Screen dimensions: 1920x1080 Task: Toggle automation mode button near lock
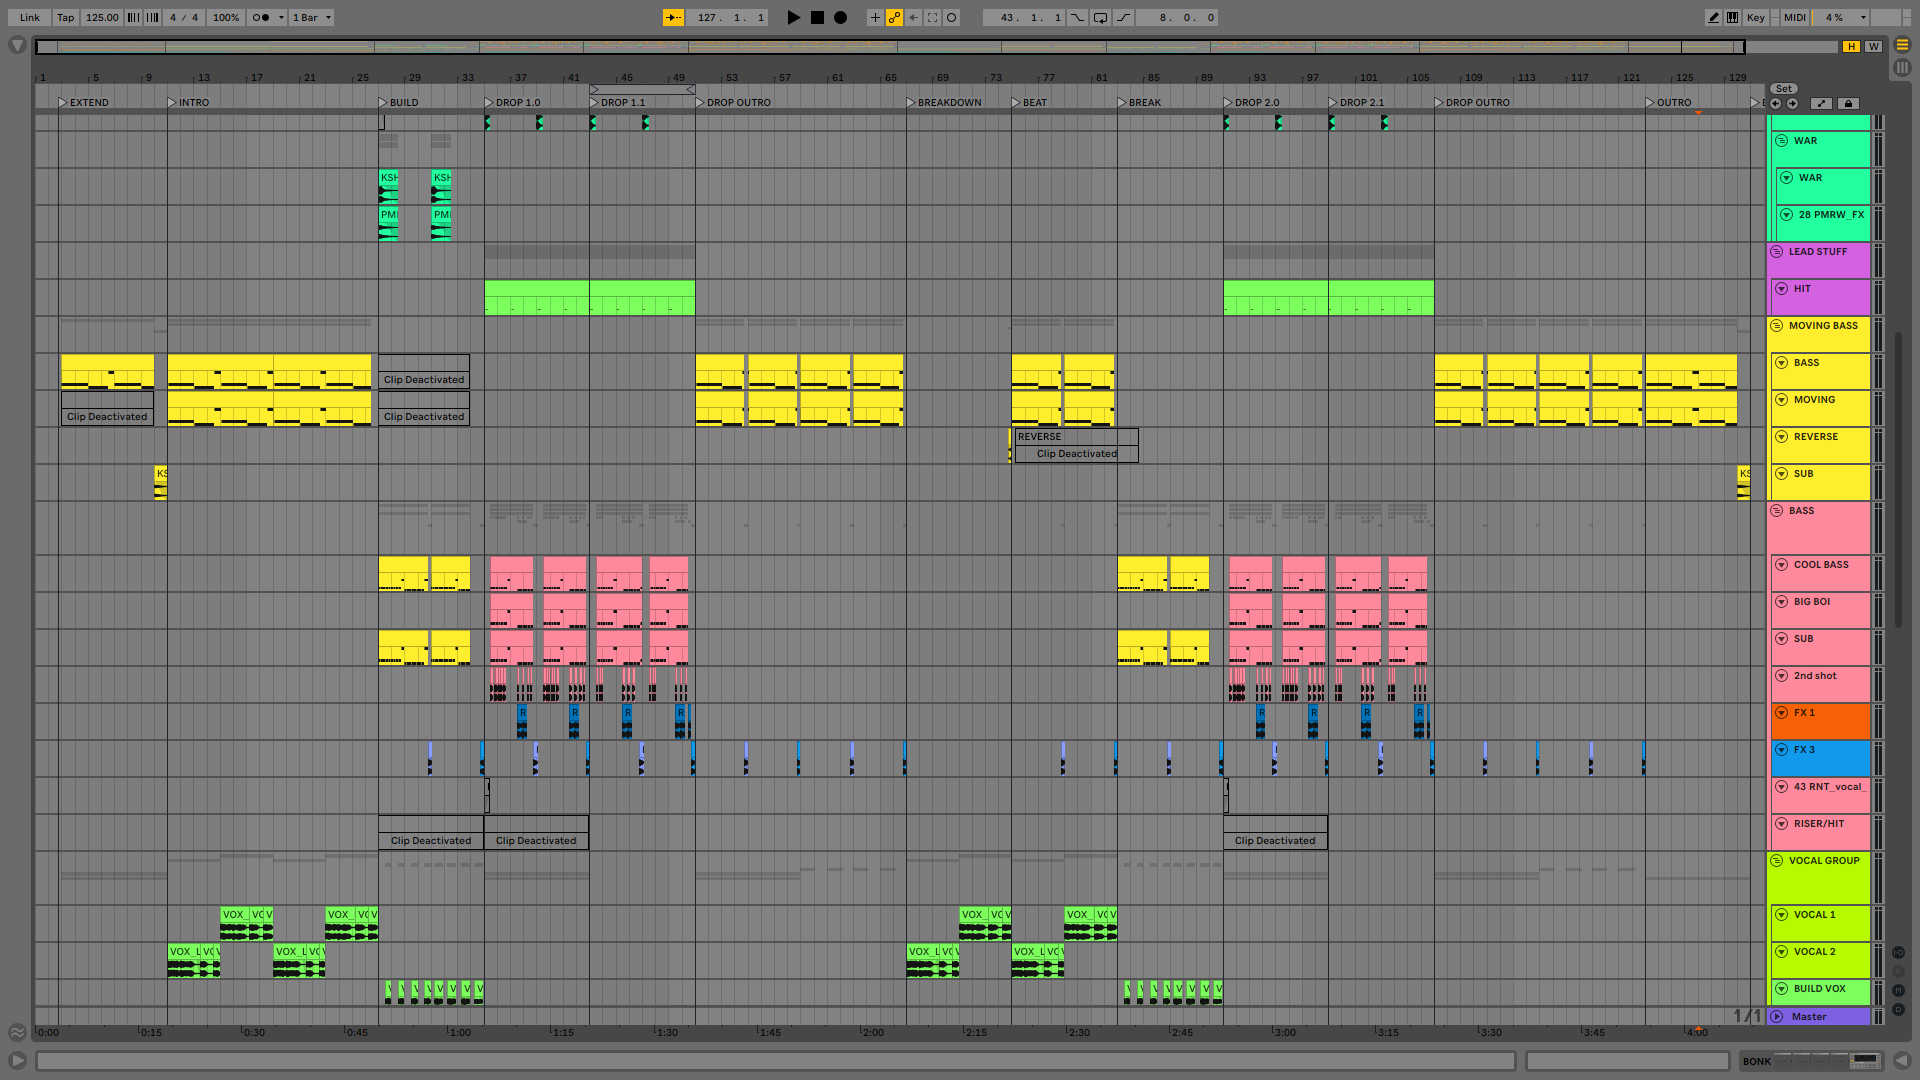pyautogui.click(x=1821, y=103)
